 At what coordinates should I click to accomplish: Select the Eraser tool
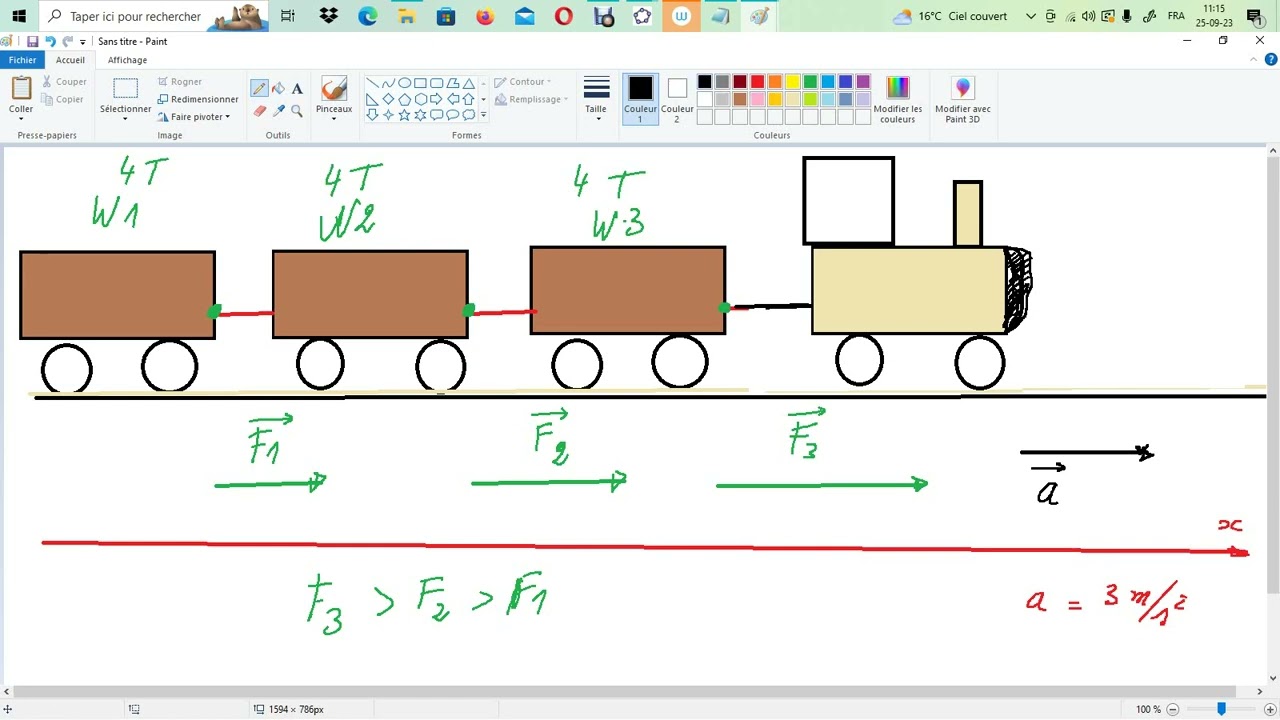pyautogui.click(x=259, y=111)
